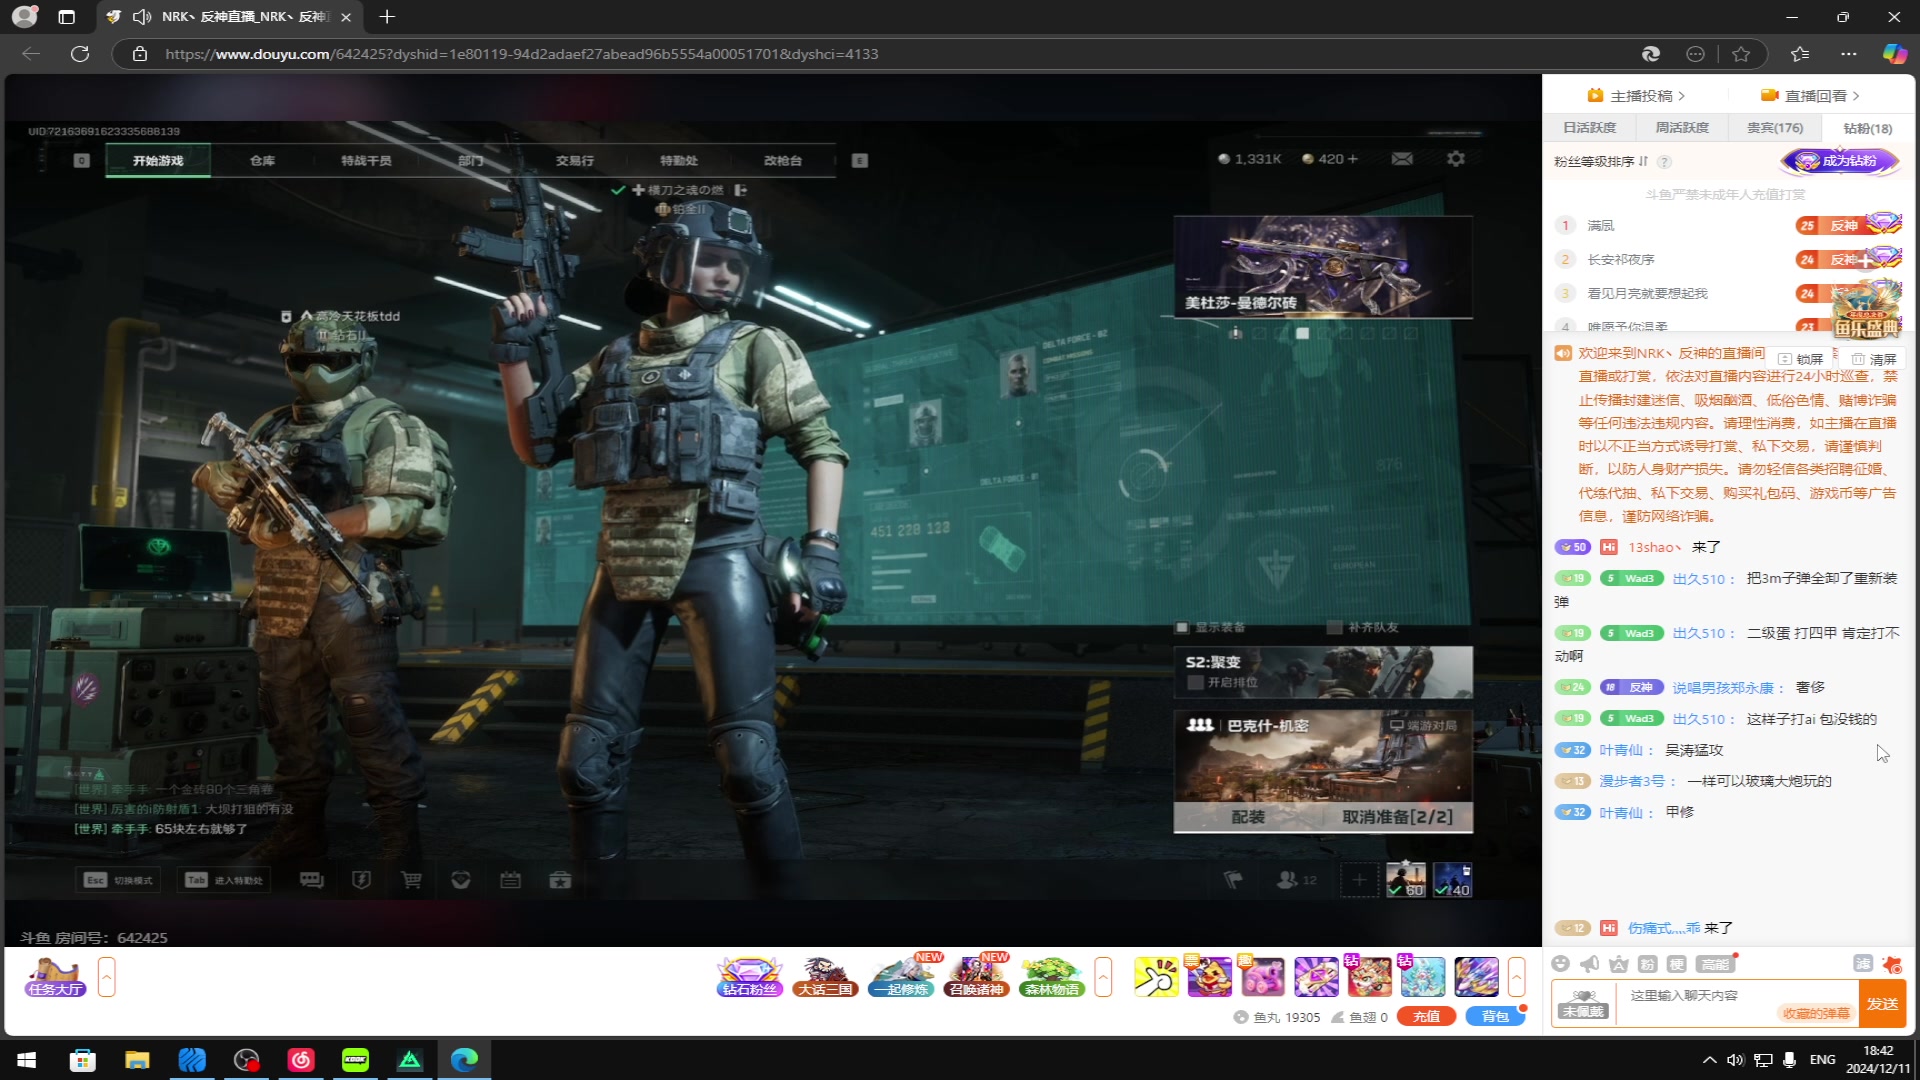Open Microsoft Edge in the taskbar

[x=464, y=1060]
